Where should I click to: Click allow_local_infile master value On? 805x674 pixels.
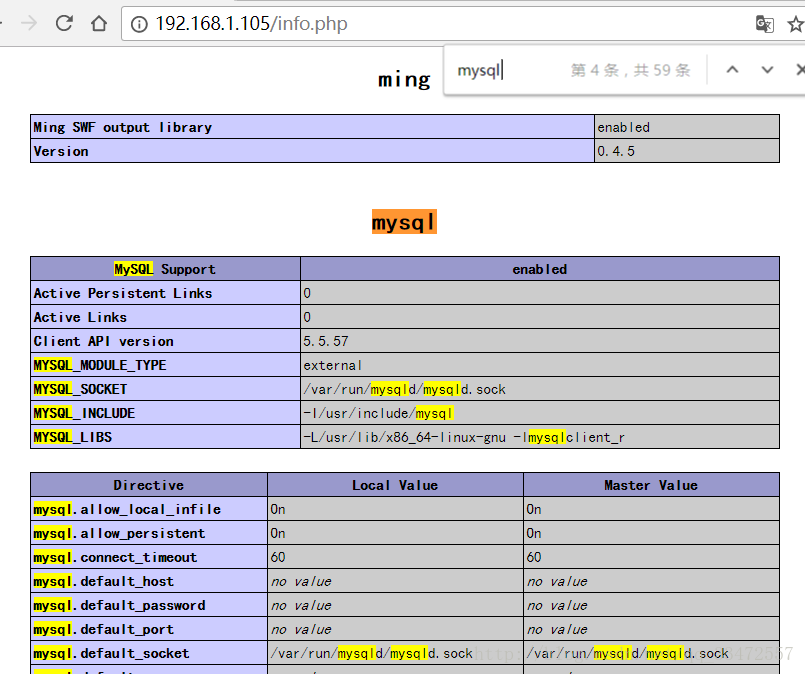pyautogui.click(x=533, y=509)
